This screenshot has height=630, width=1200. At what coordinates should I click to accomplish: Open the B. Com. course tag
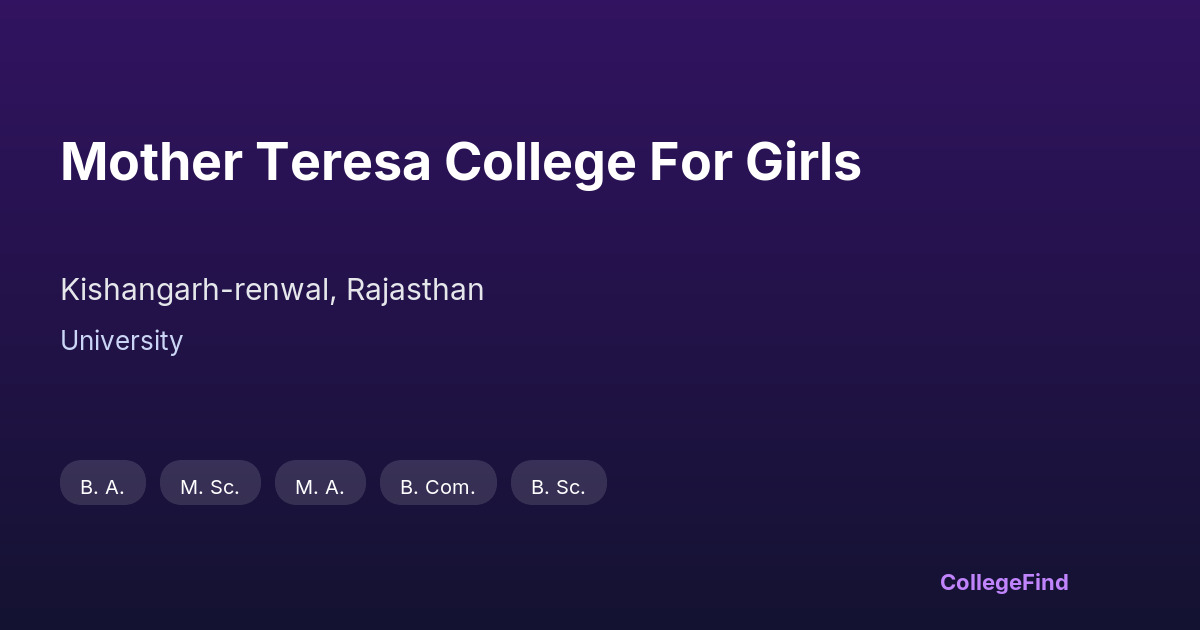coord(438,487)
